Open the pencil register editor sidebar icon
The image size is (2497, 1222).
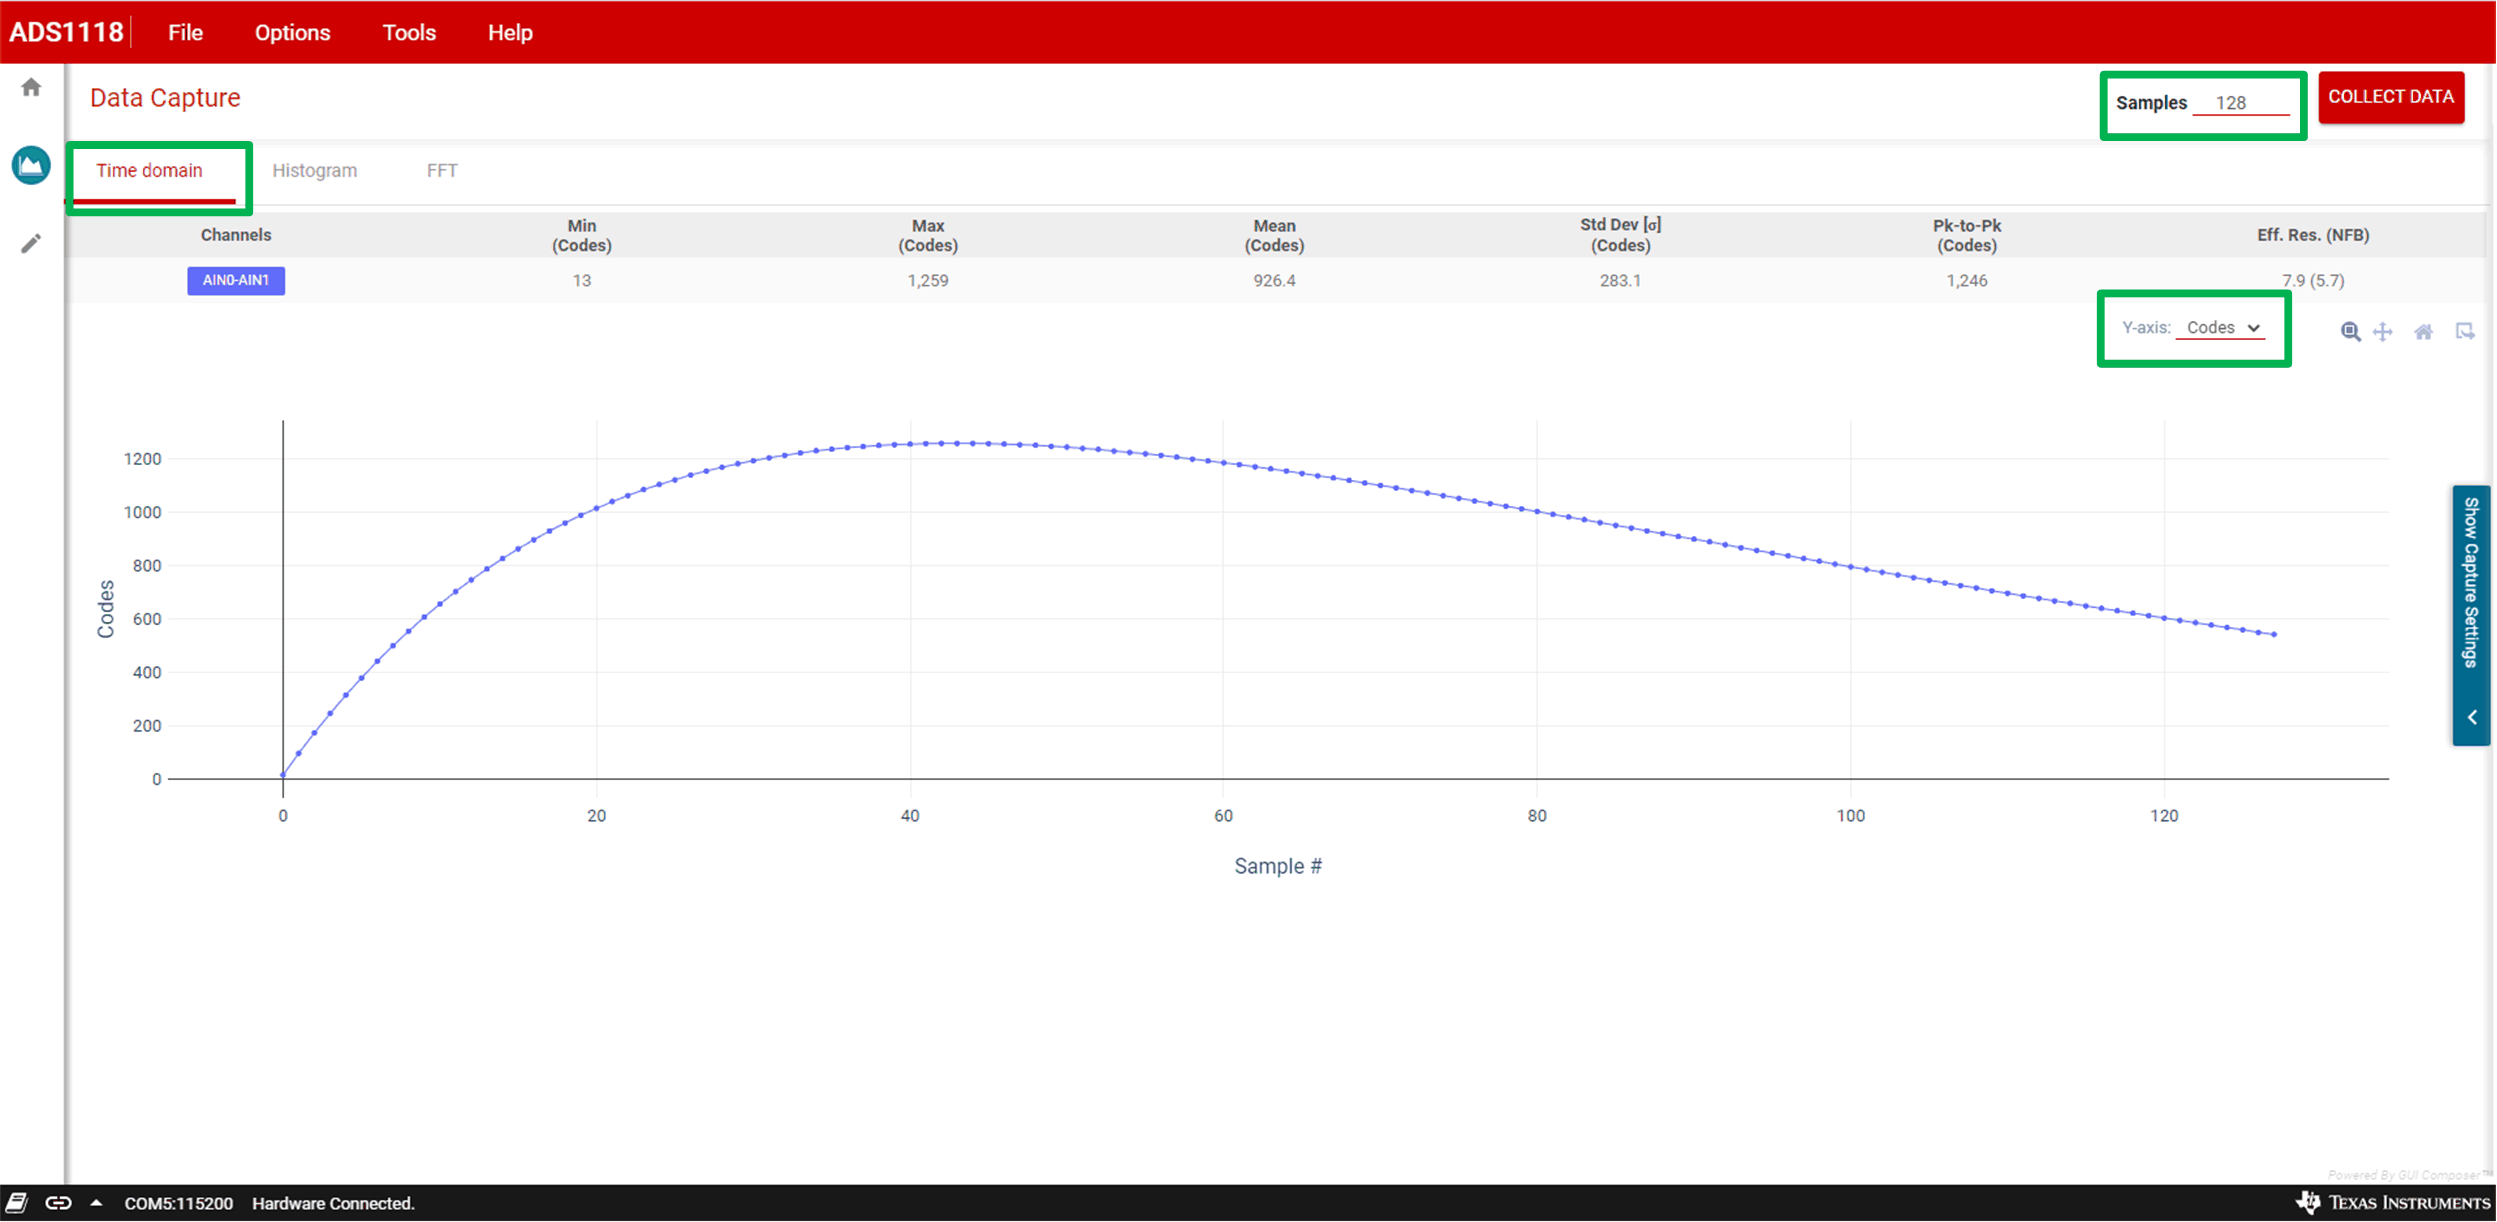[x=31, y=243]
